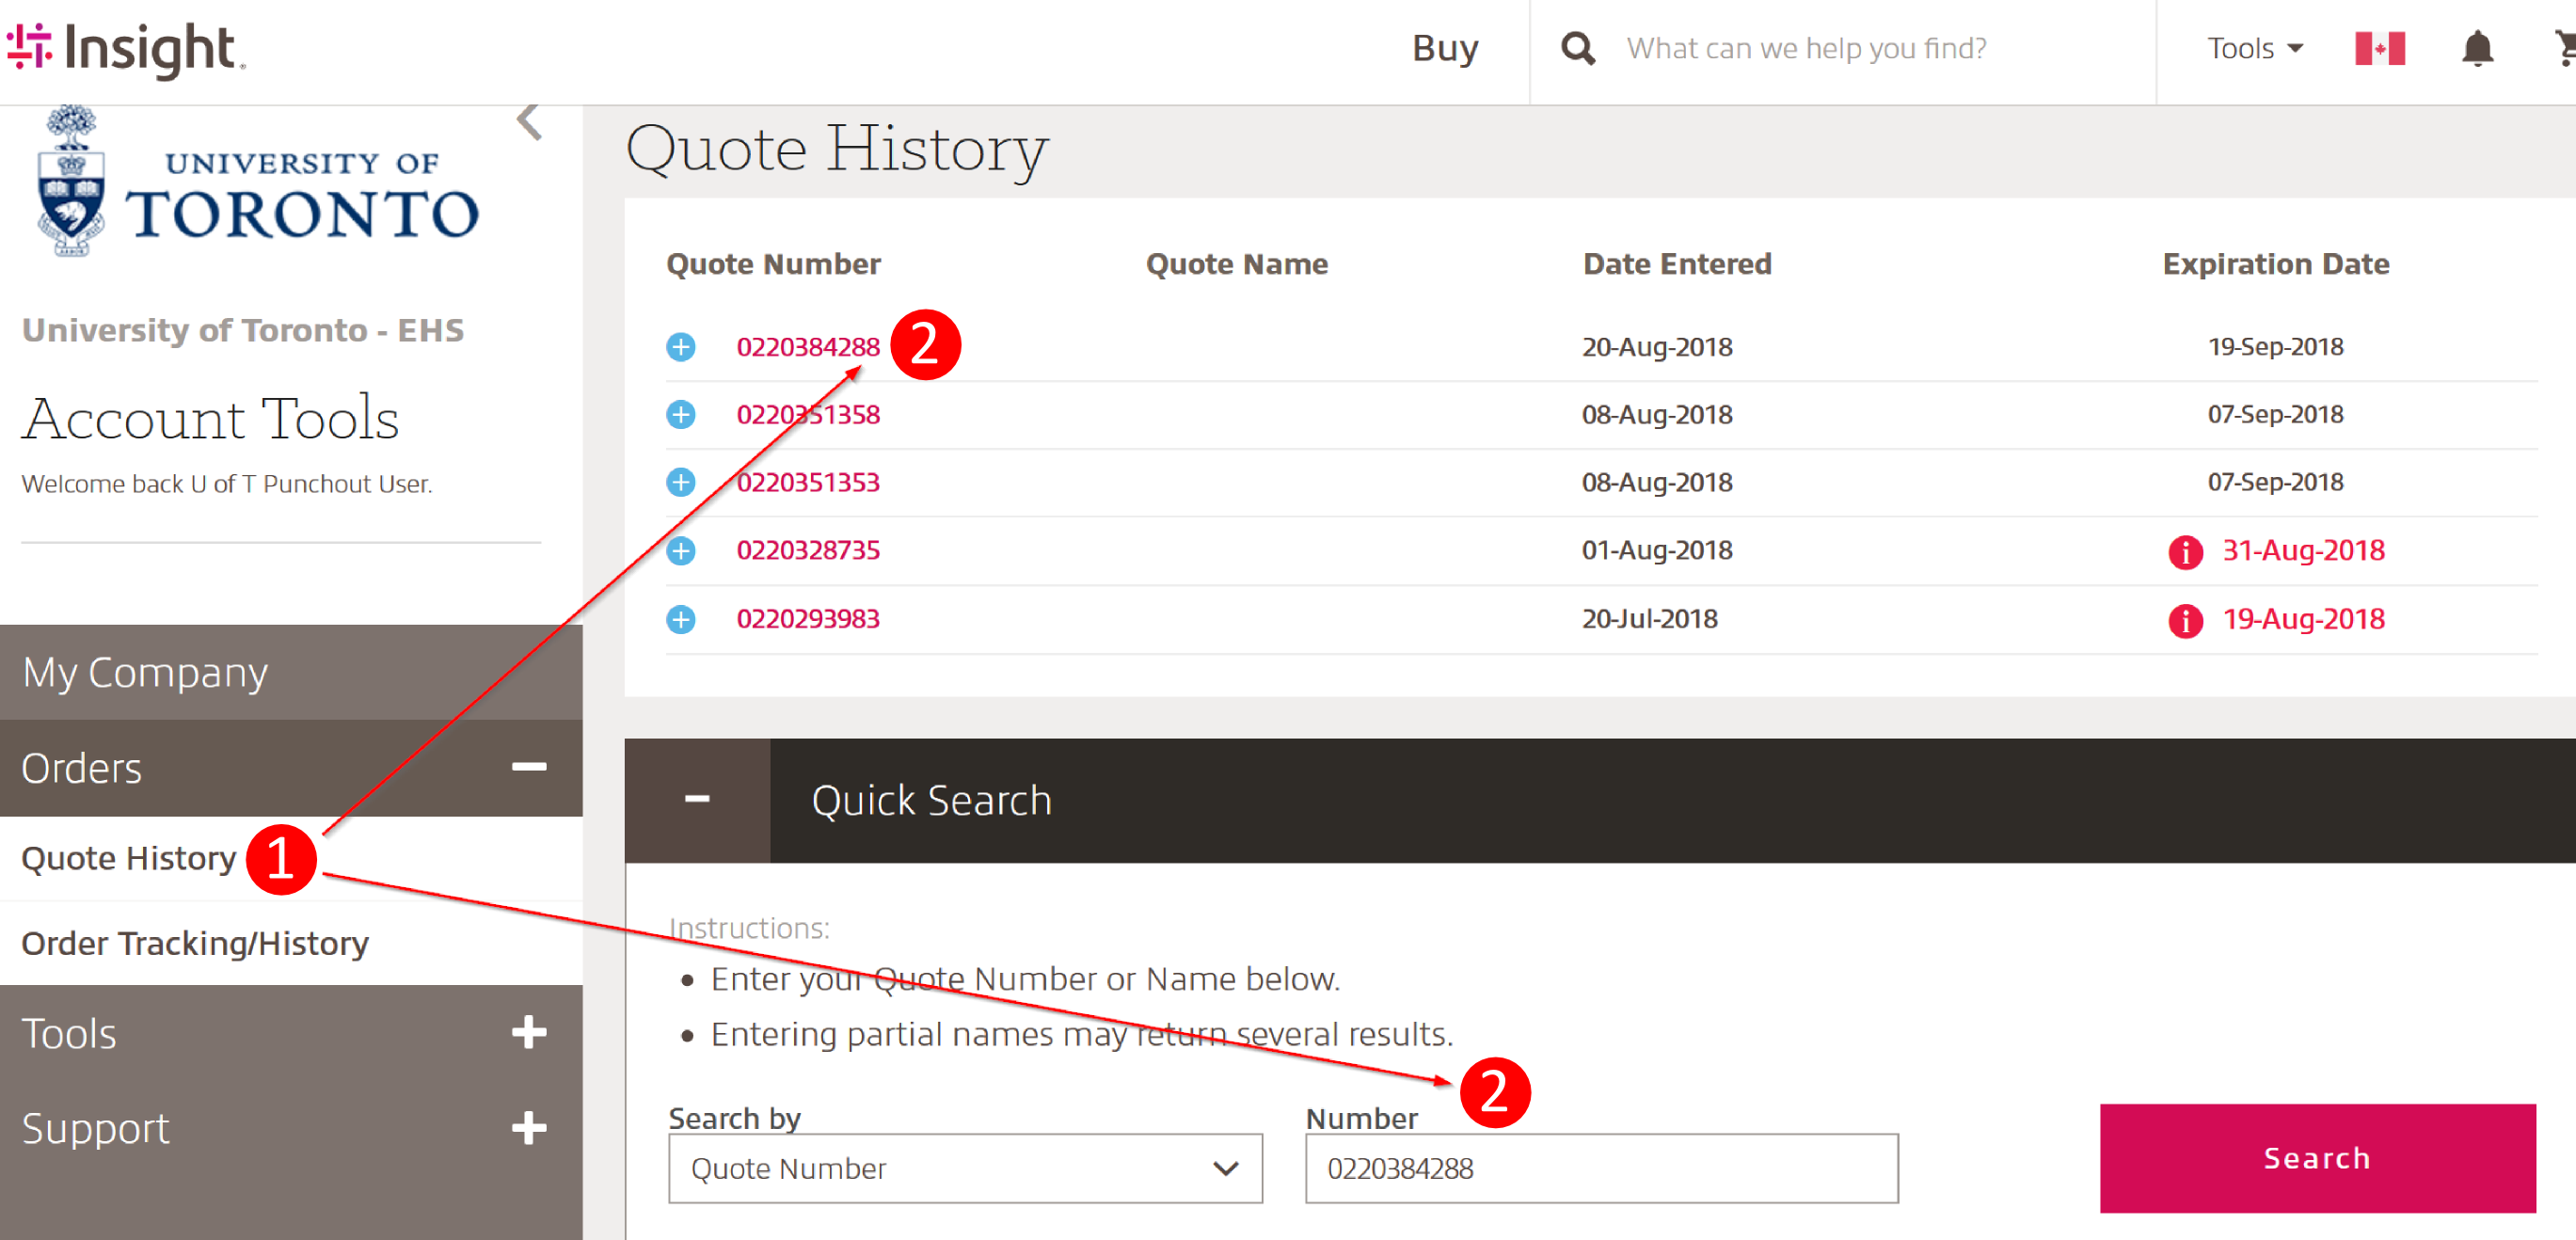Viewport: 2576px width, 1240px height.
Task: Click the Canada flag icon
Action: [x=2379, y=48]
